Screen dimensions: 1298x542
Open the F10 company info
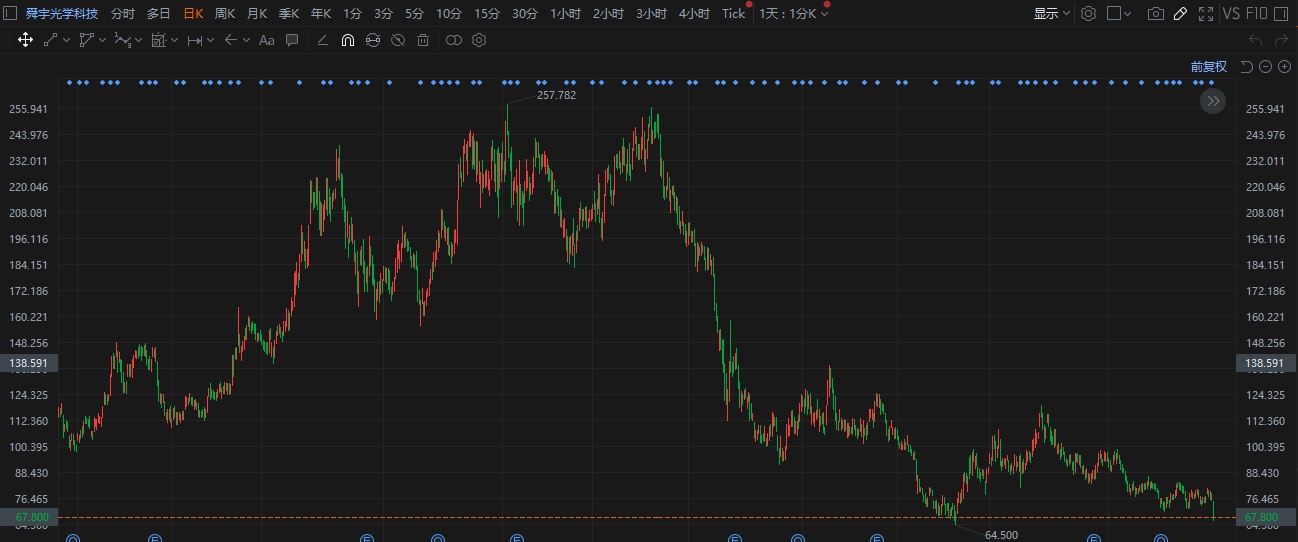1259,14
